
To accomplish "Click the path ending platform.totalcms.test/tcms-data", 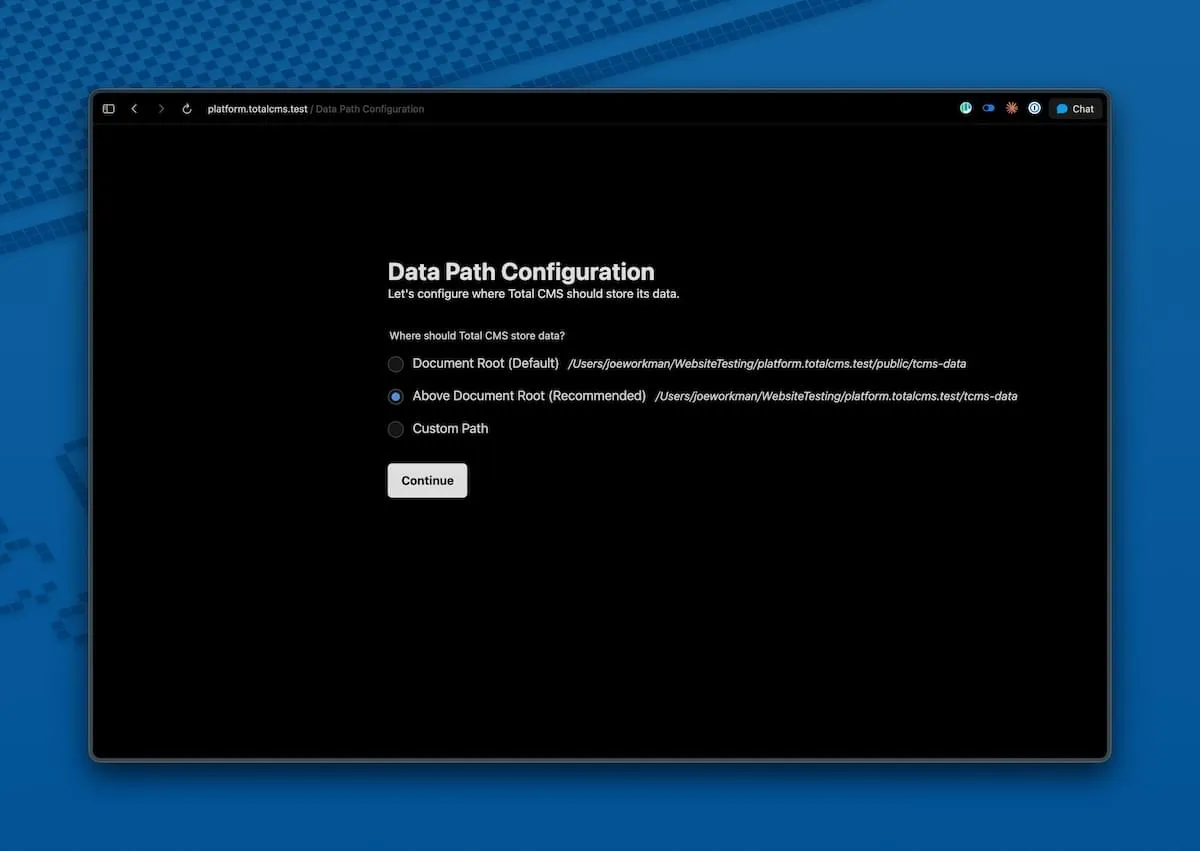I will tap(836, 397).
